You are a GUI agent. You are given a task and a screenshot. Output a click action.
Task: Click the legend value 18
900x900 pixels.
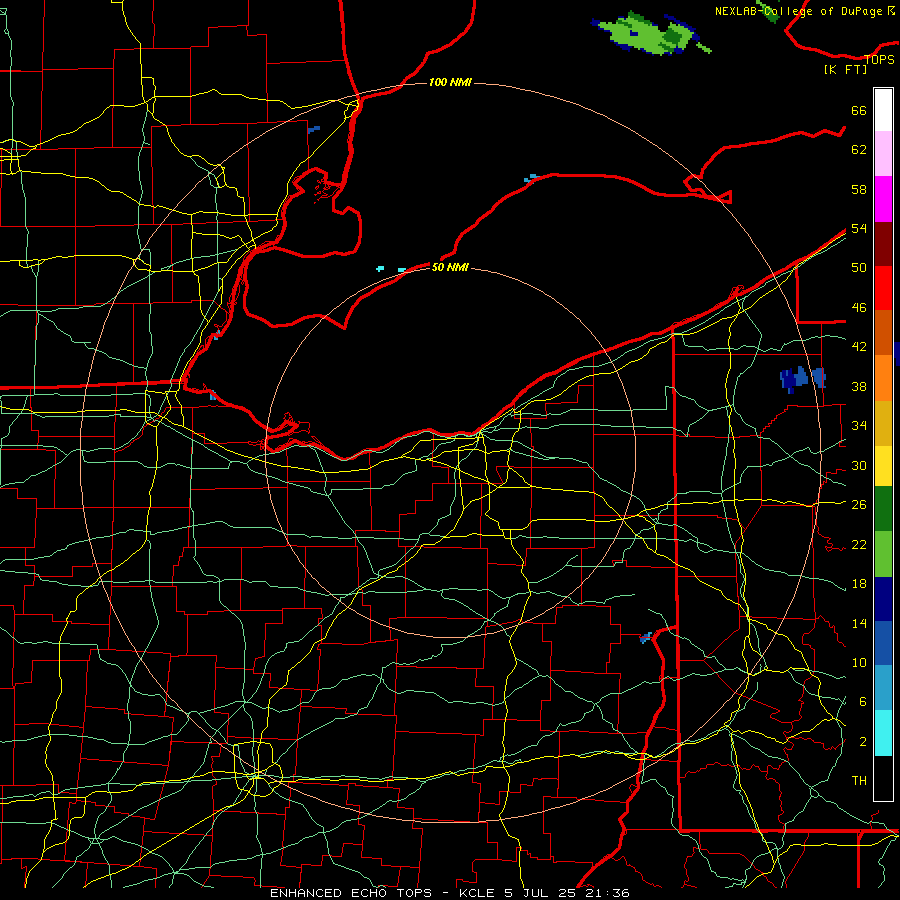click(859, 584)
